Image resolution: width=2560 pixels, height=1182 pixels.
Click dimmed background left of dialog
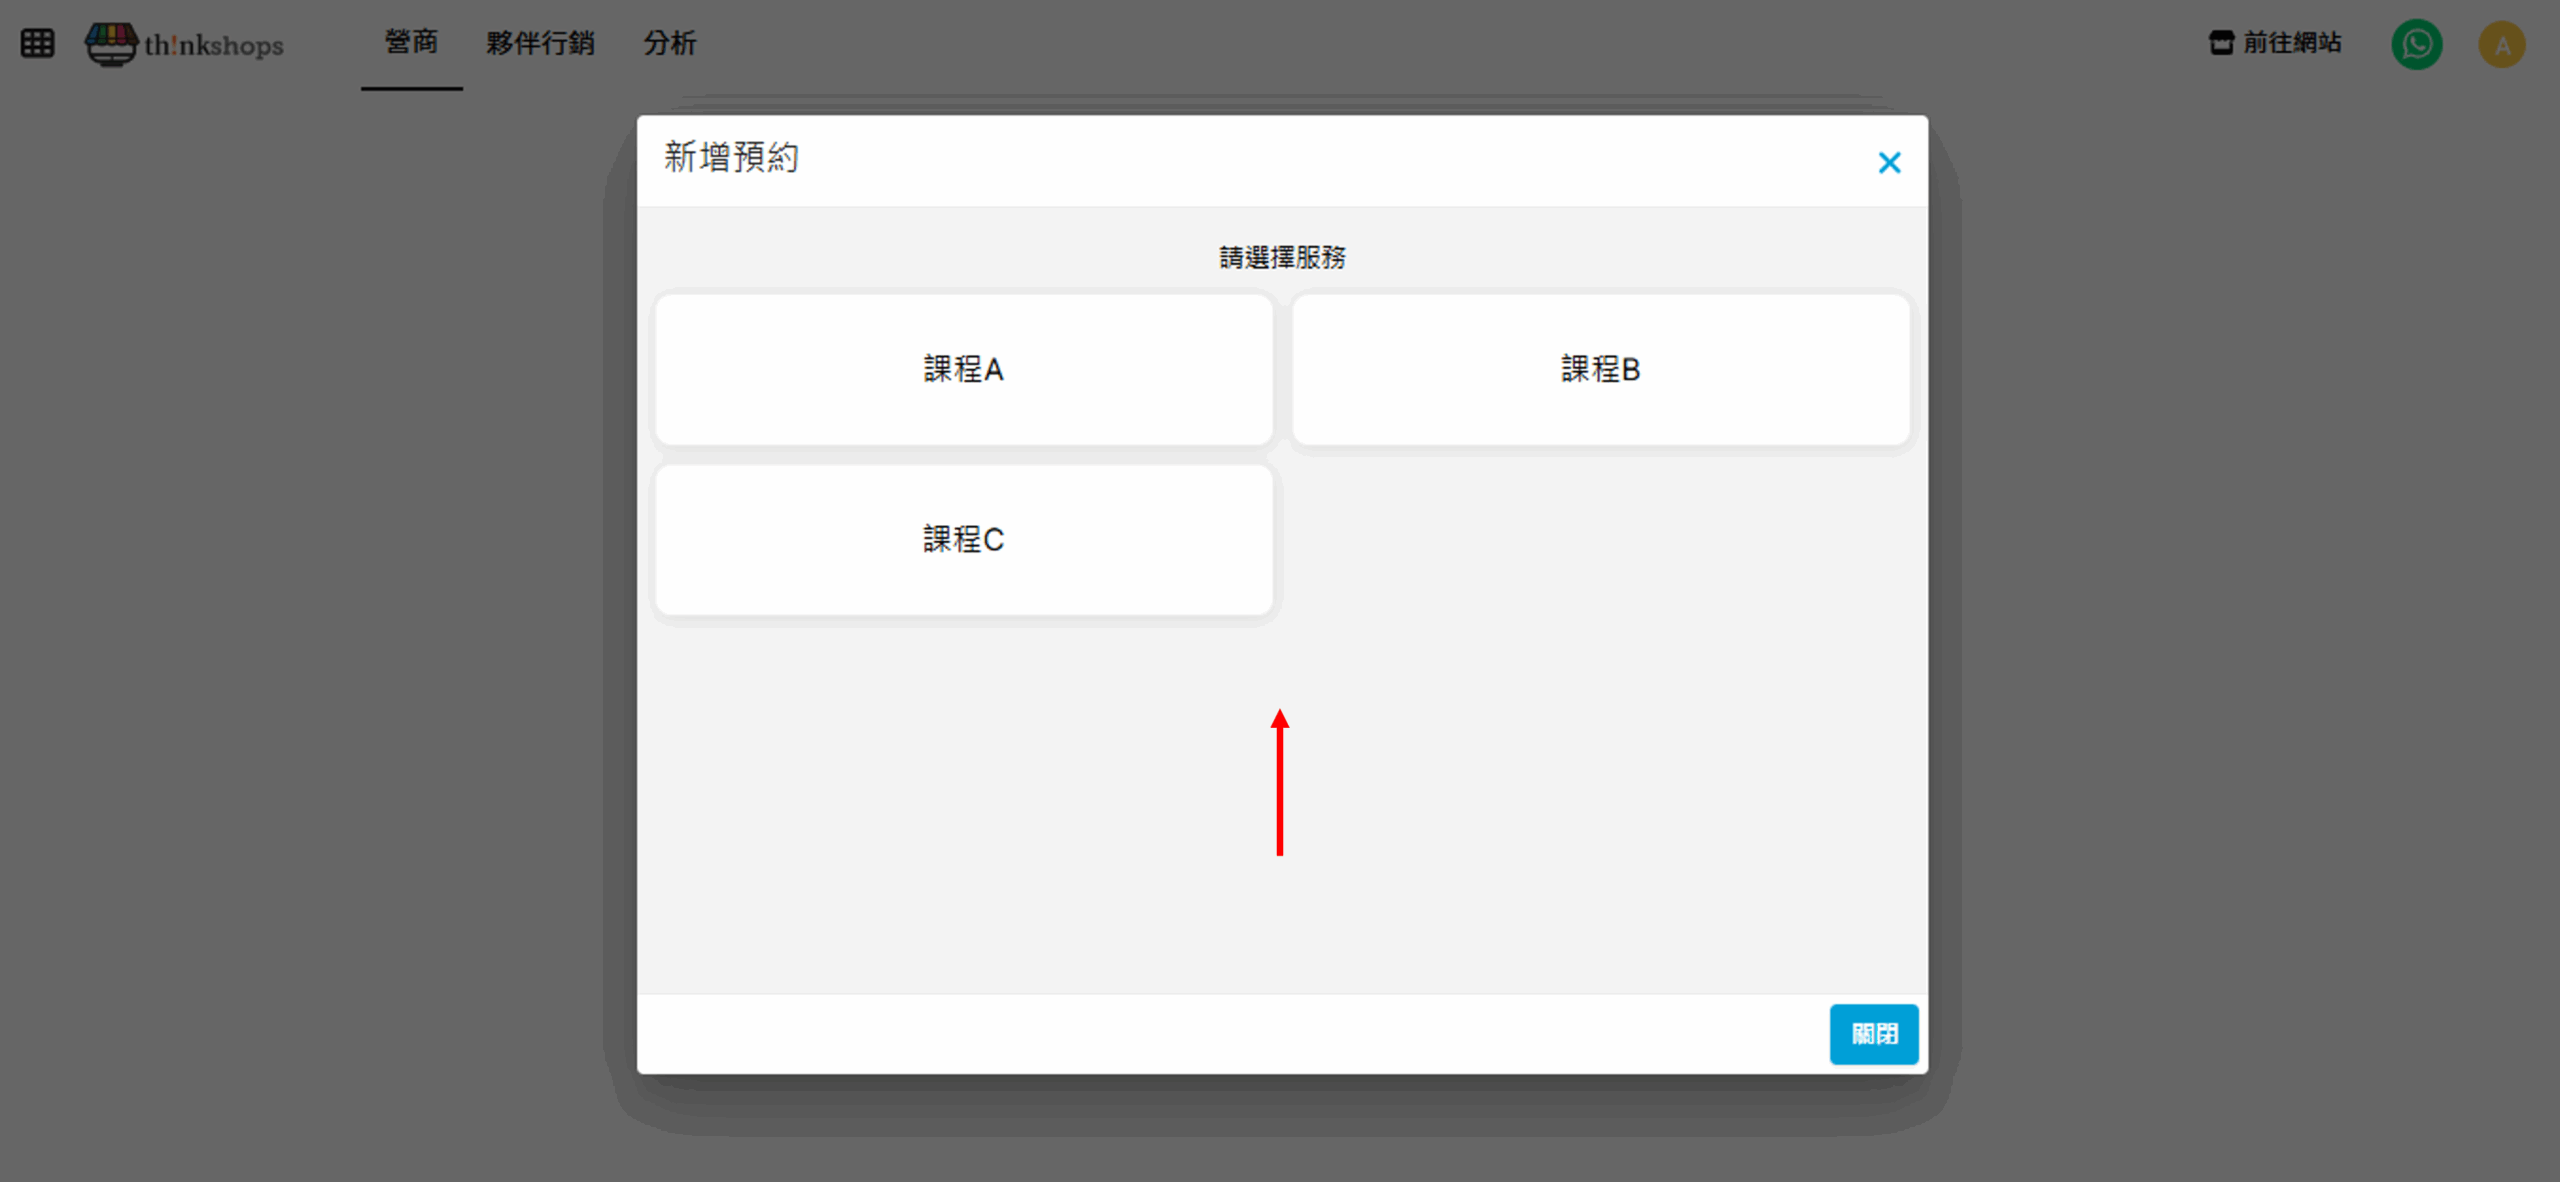tap(300, 600)
